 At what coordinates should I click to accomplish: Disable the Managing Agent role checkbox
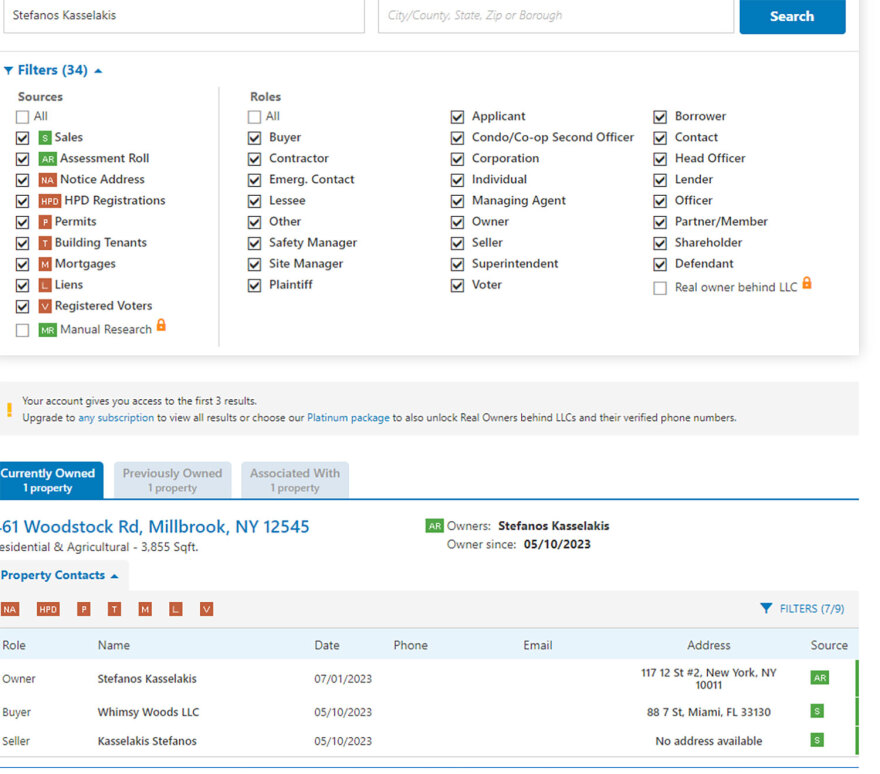(x=457, y=201)
